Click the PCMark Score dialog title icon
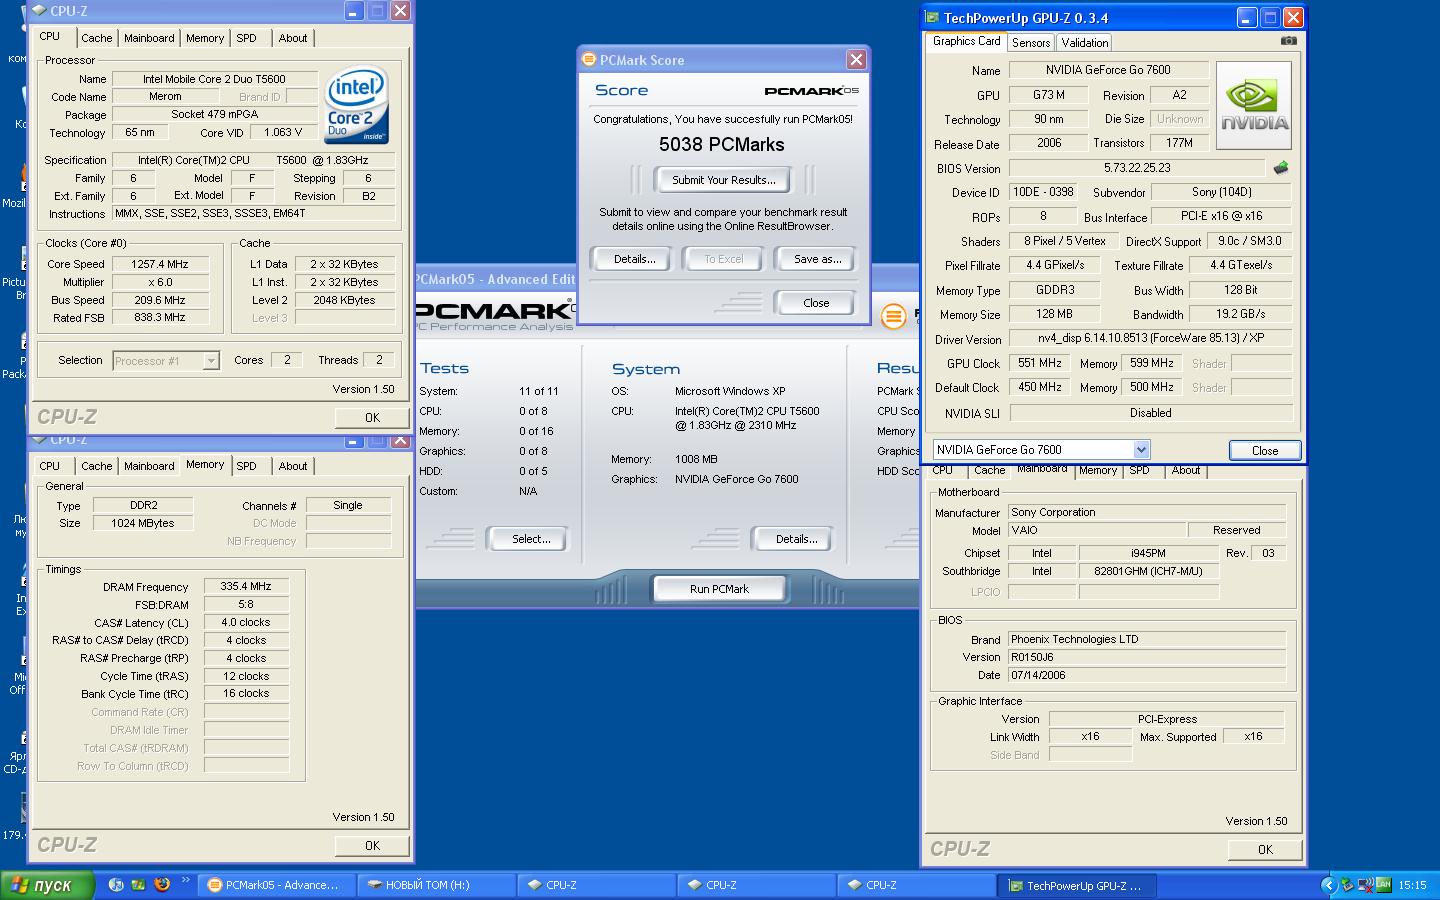This screenshot has width=1440, height=900. 589,60
